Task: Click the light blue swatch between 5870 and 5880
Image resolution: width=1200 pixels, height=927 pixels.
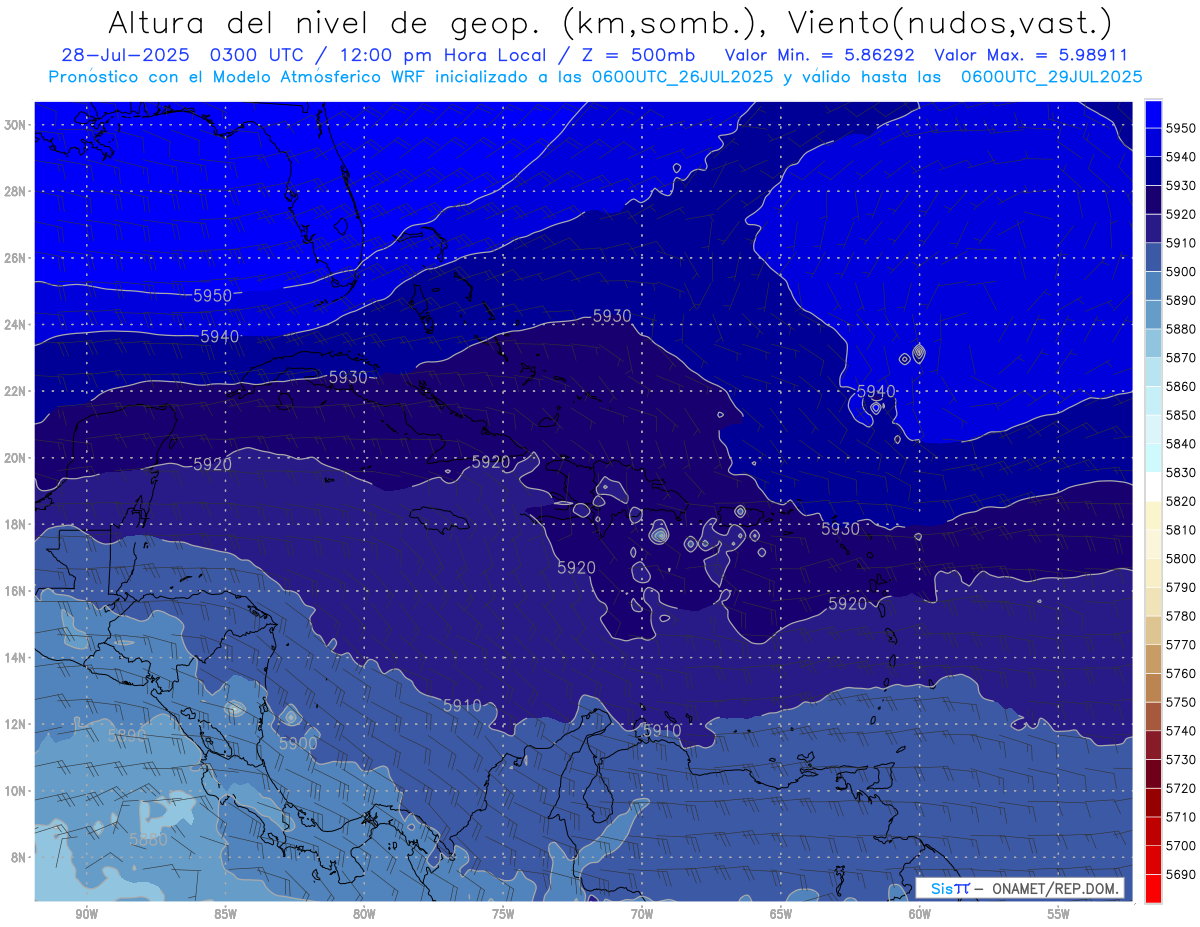Action: [1152, 343]
